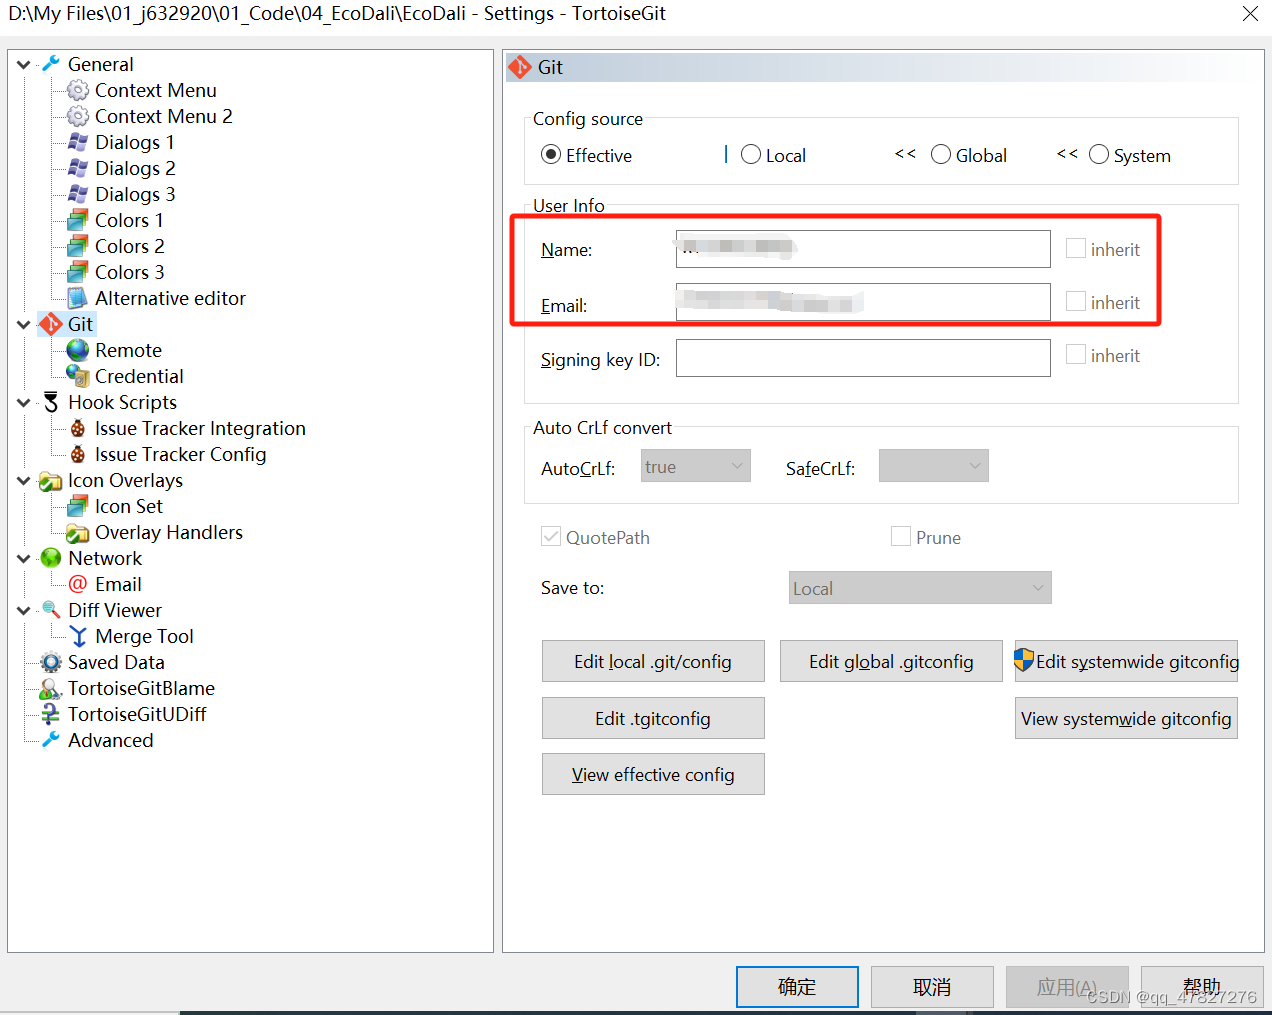This screenshot has width=1272, height=1015.
Task: Click the Credential globe-key icon
Action: tap(78, 376)
